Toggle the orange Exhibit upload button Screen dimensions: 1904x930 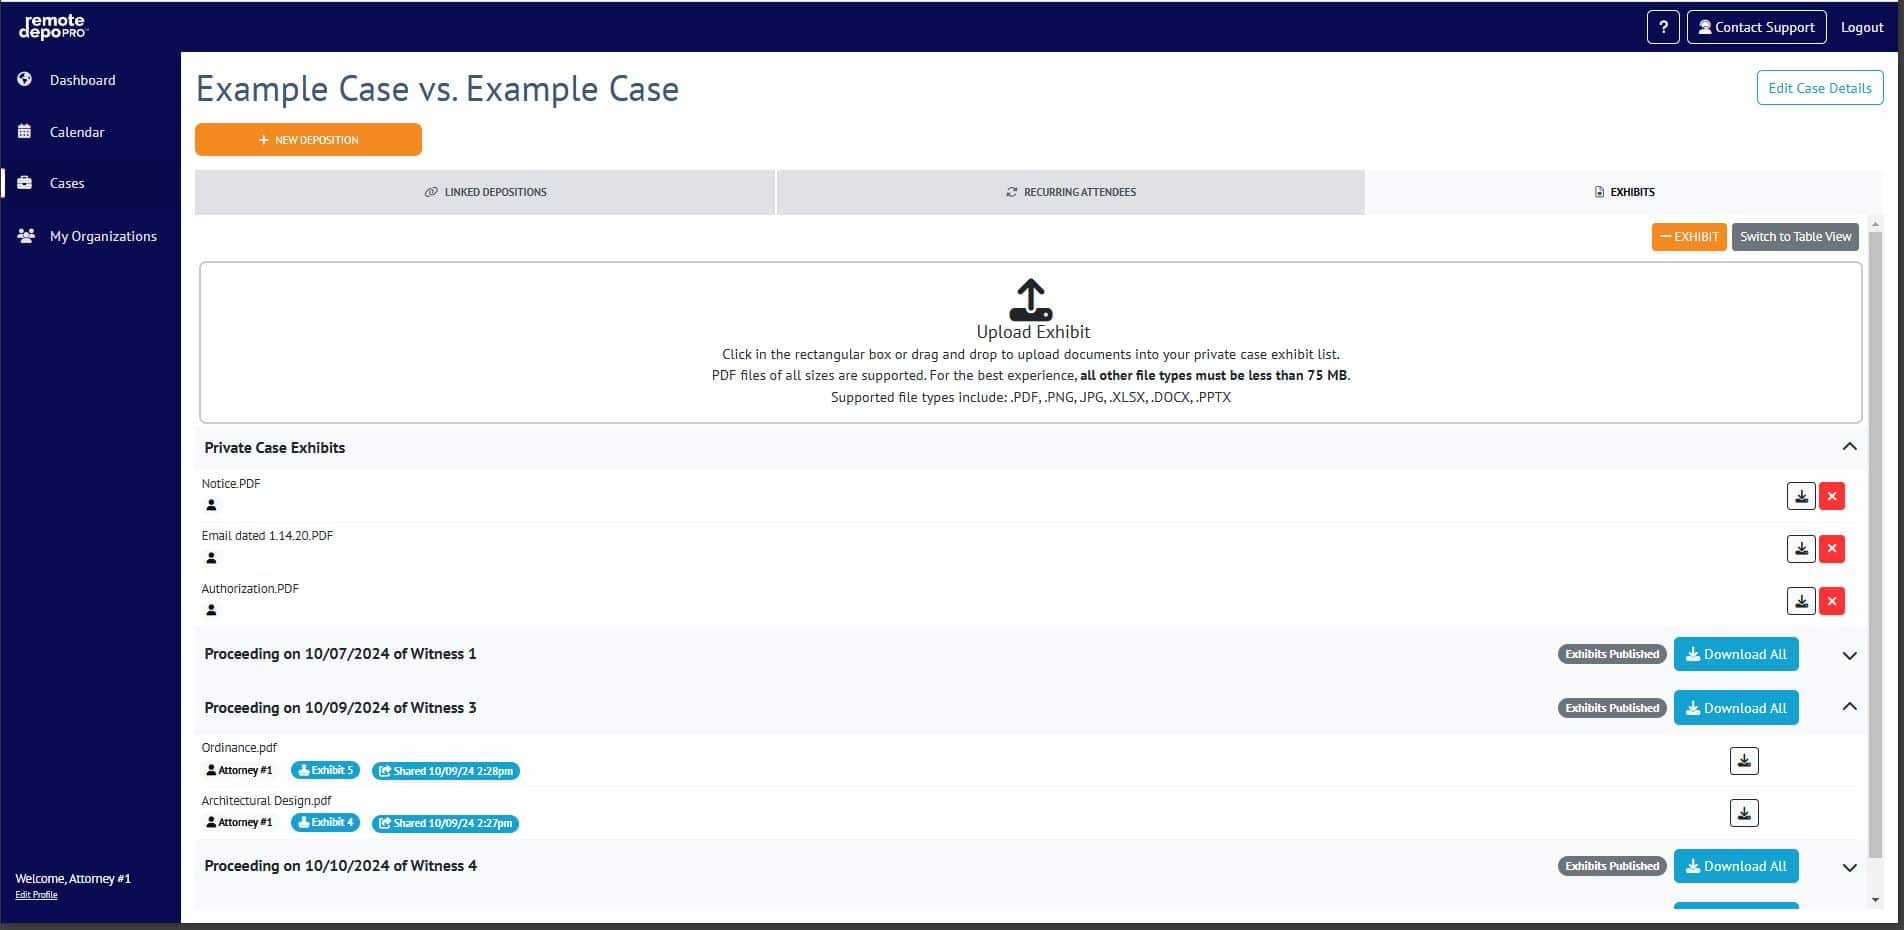[1688, 237]
